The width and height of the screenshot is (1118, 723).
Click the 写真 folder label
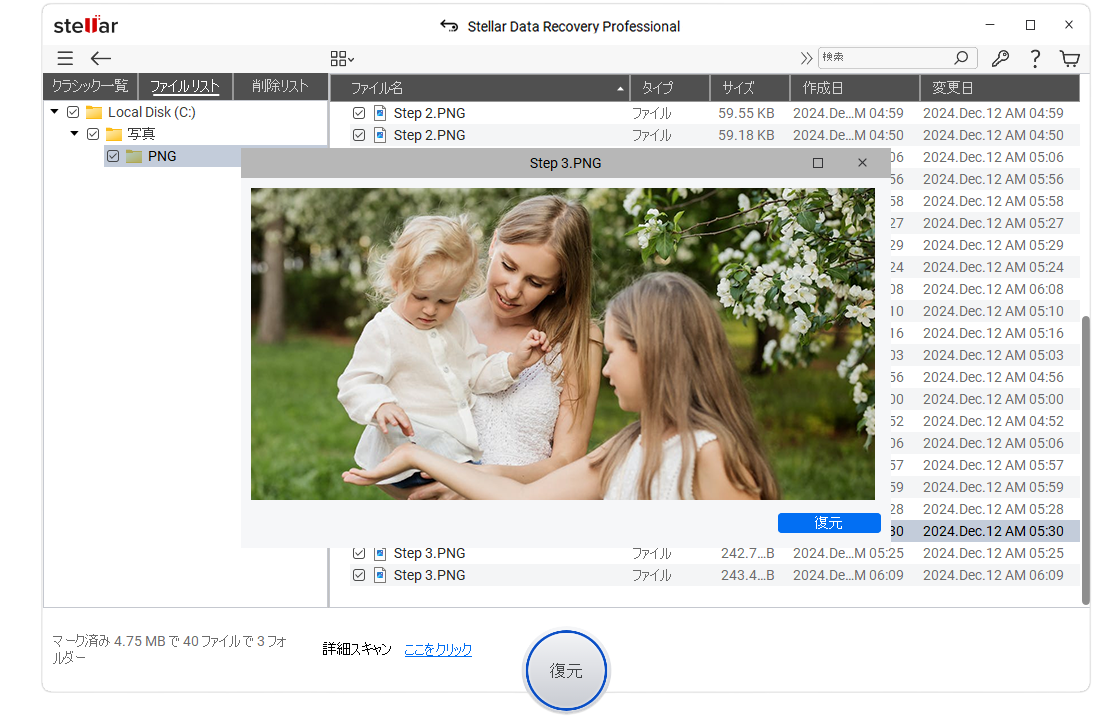pos(141,134)
